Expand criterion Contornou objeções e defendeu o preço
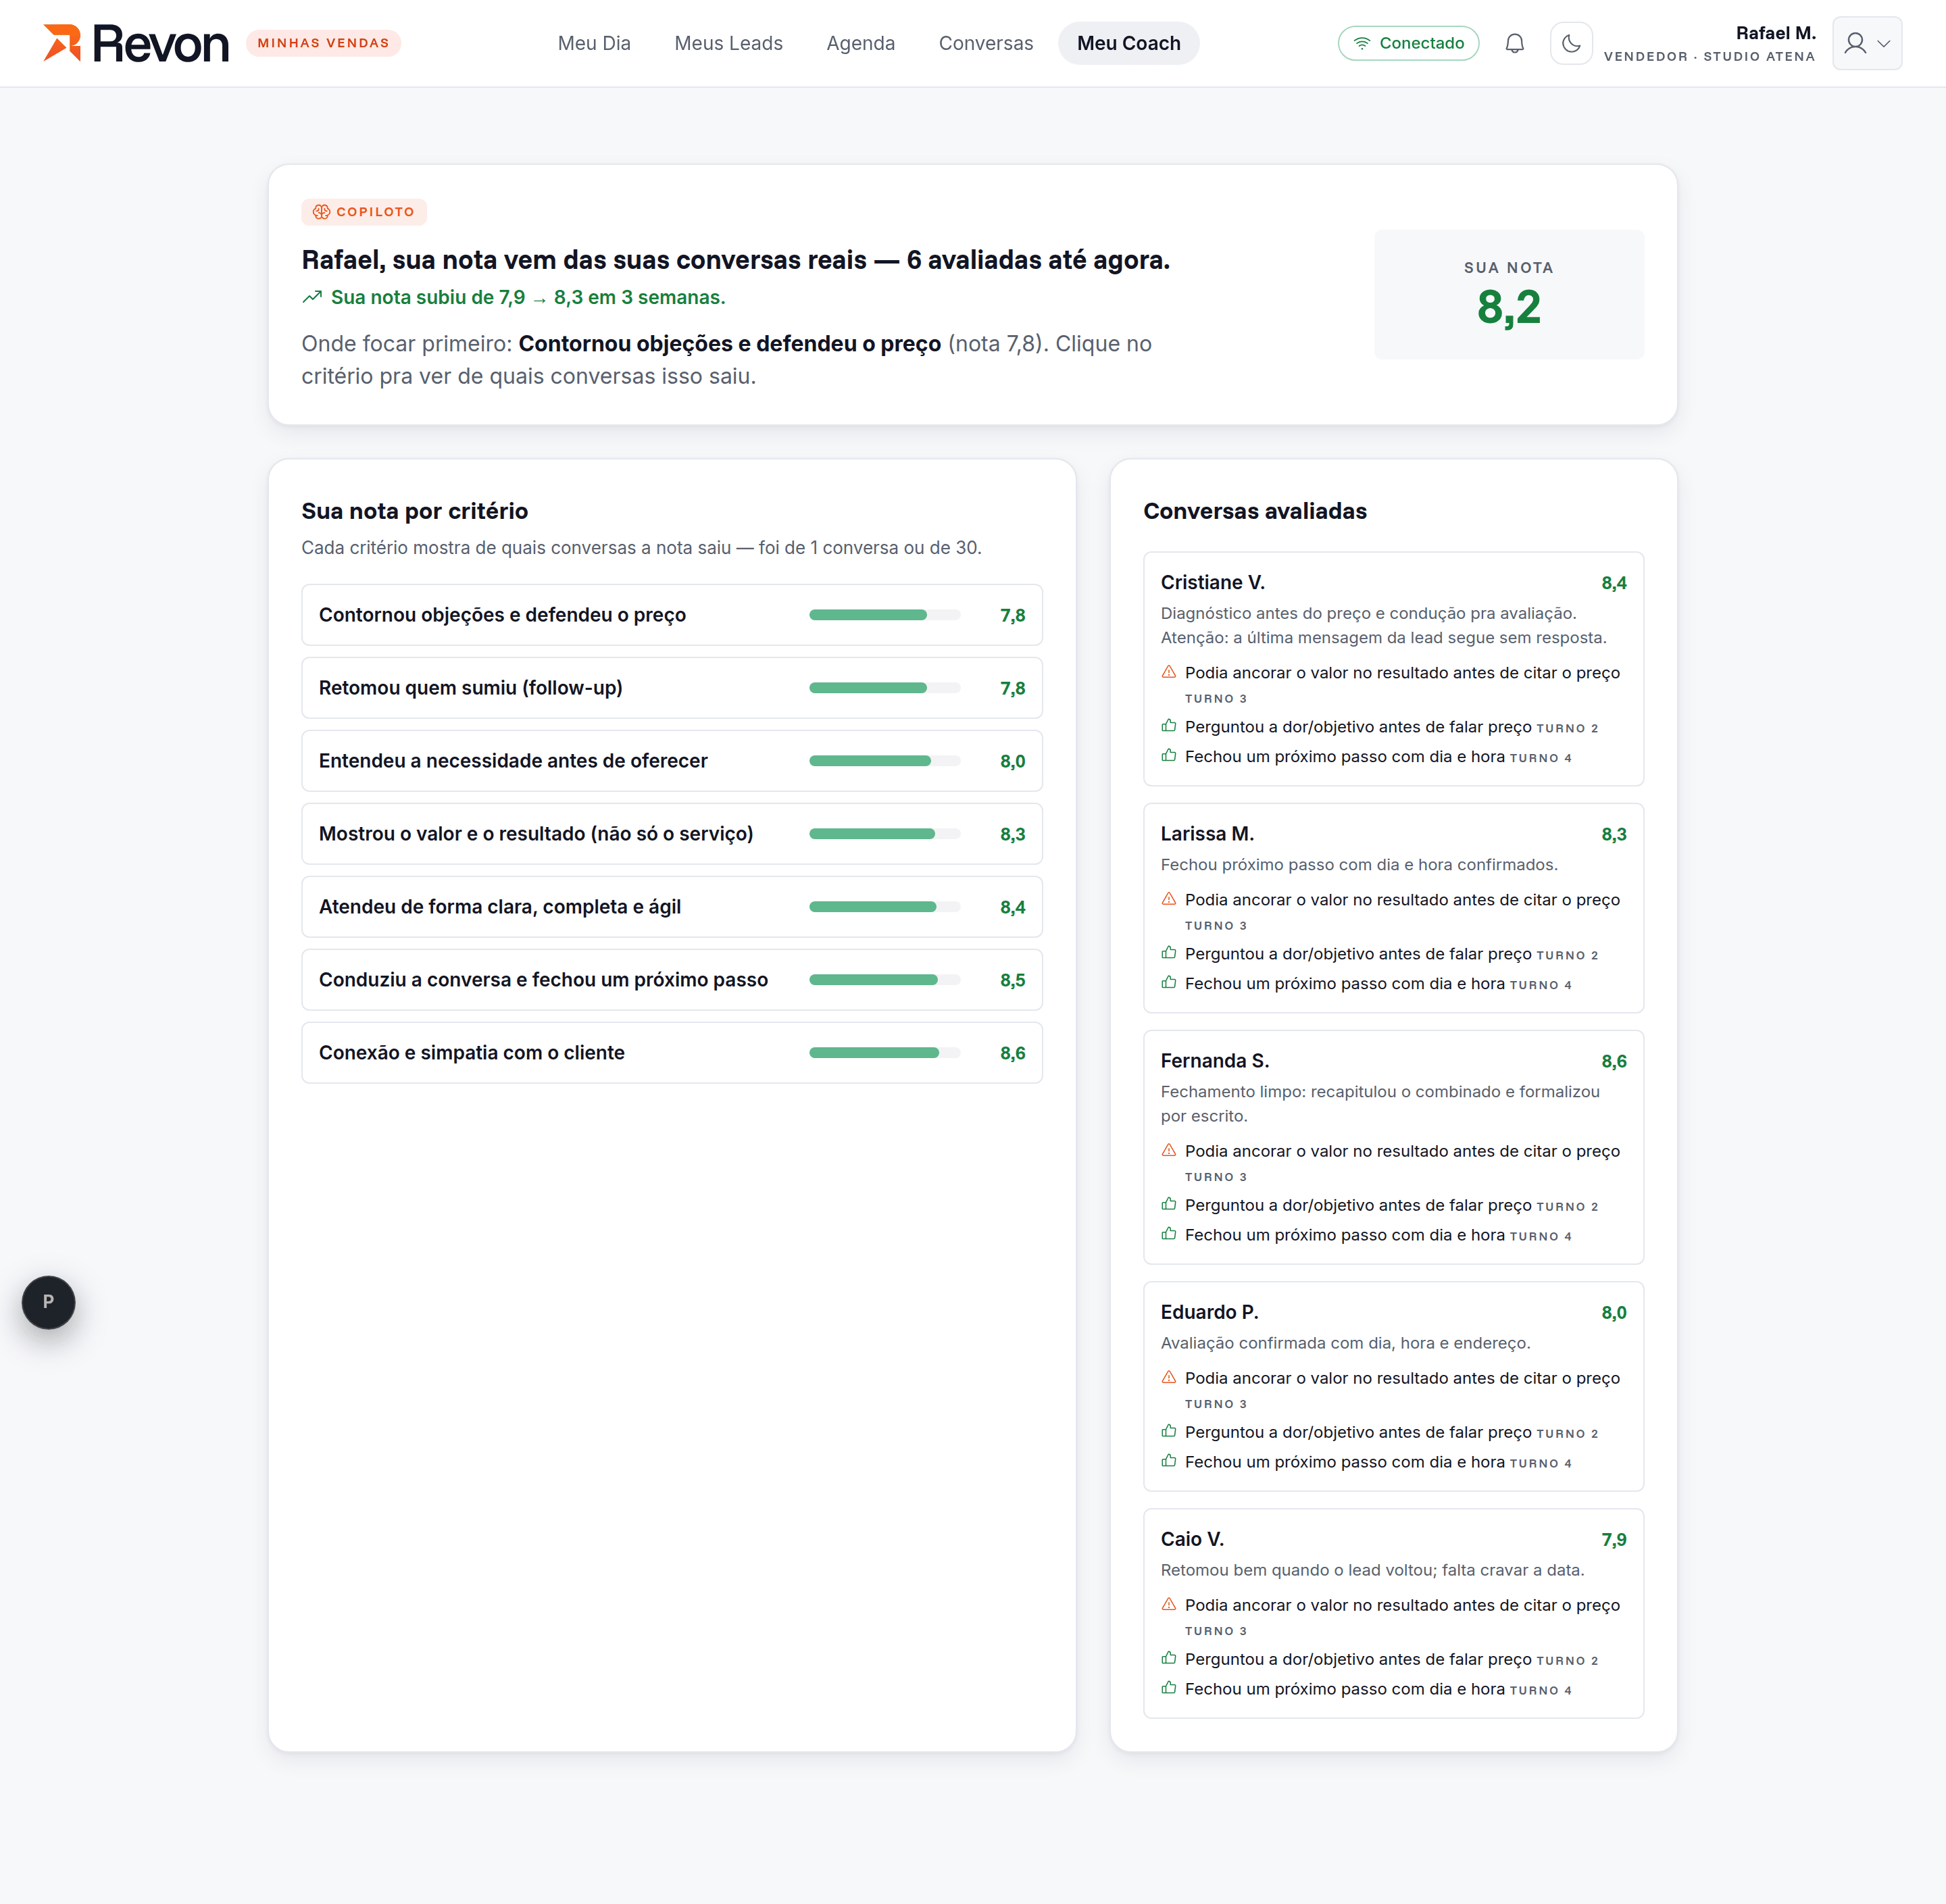This screenshot has width=1946, height=1904. (671, 615)
